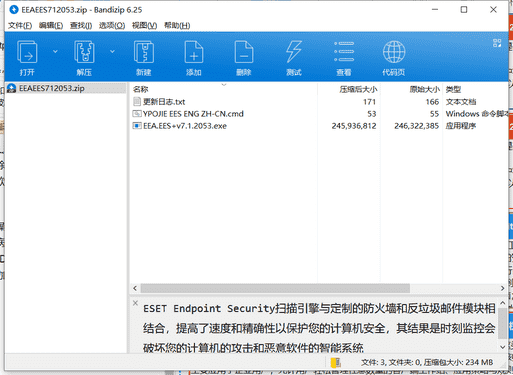
Task: Open the 帮助(H) menu
Action: pos(177,25)
